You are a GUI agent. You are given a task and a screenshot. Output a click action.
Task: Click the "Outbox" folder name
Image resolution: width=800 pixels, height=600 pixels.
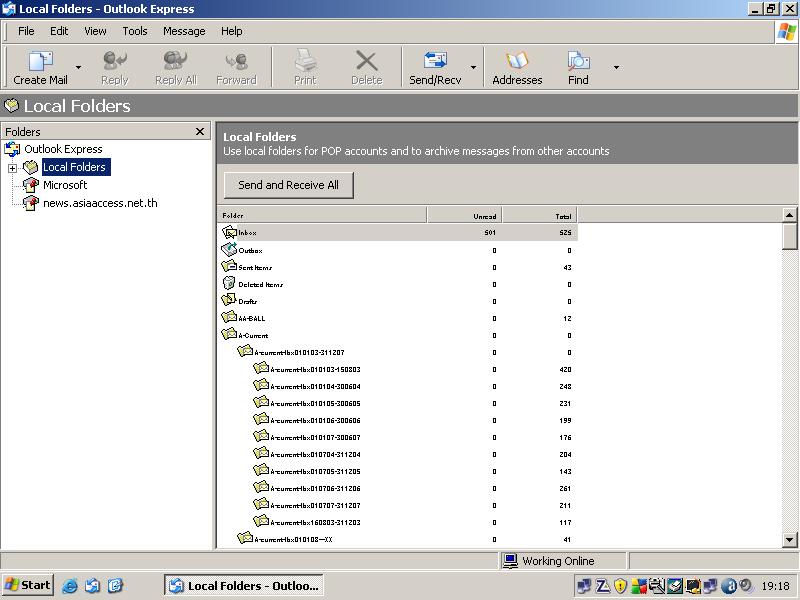pyautogui.click(x=251, y=251)
